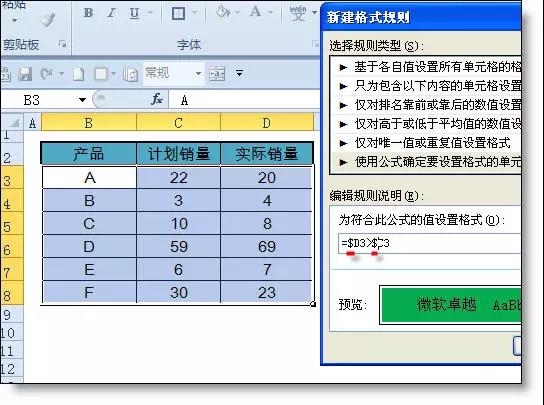Click the format painter brush icon

click(x=48, y=19)
